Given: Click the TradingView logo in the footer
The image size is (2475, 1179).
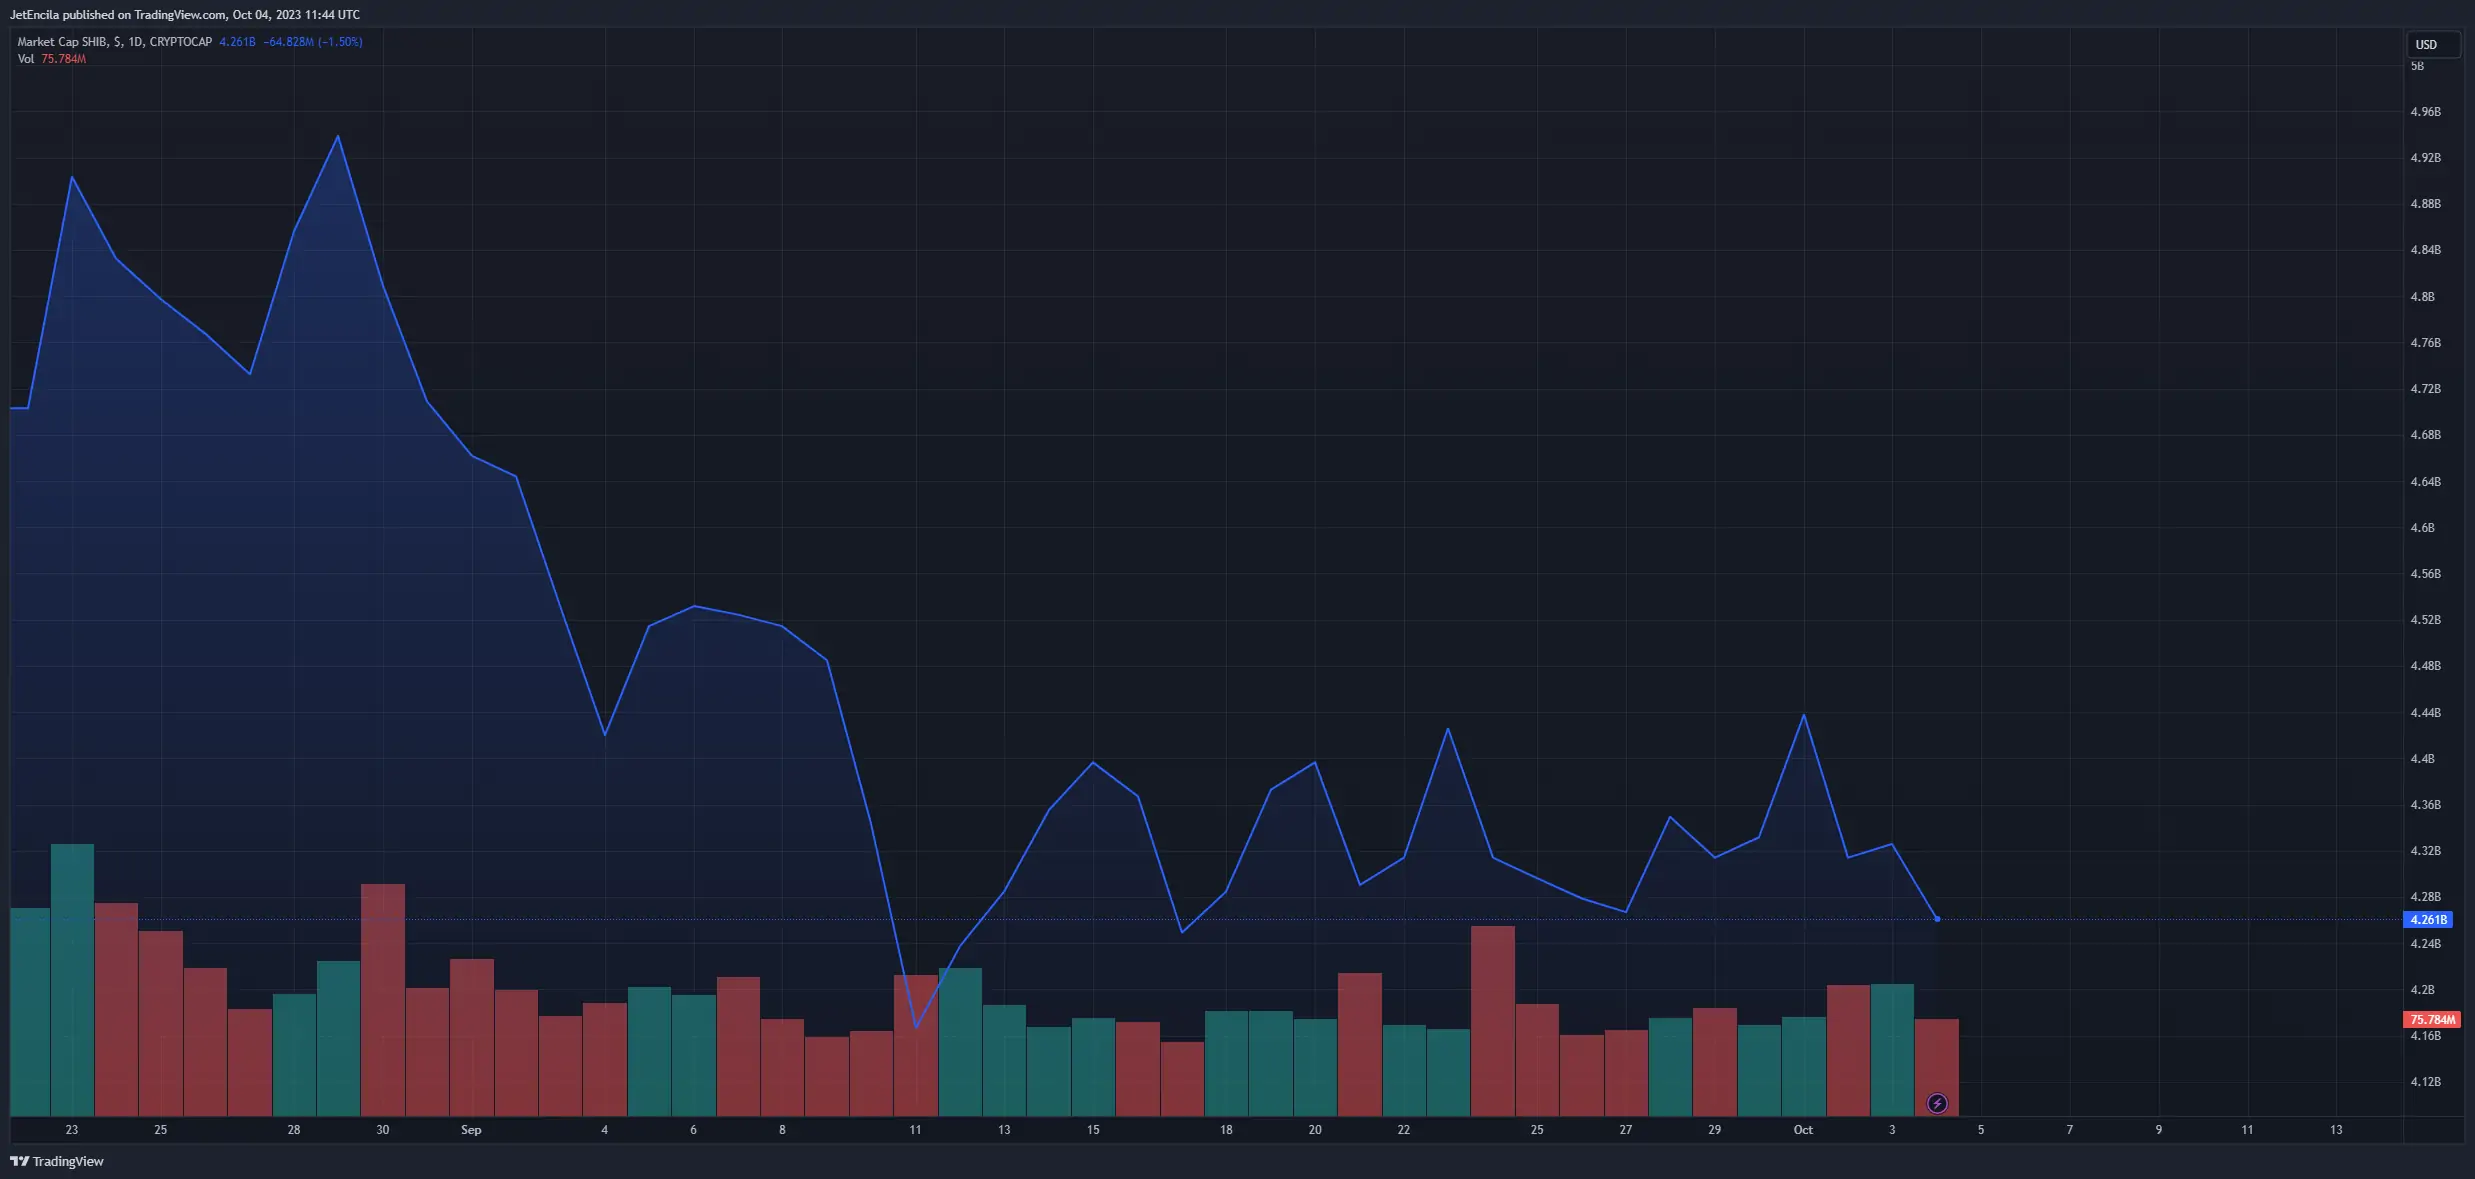Looking at the screenshot, I should click(57, 1161).
